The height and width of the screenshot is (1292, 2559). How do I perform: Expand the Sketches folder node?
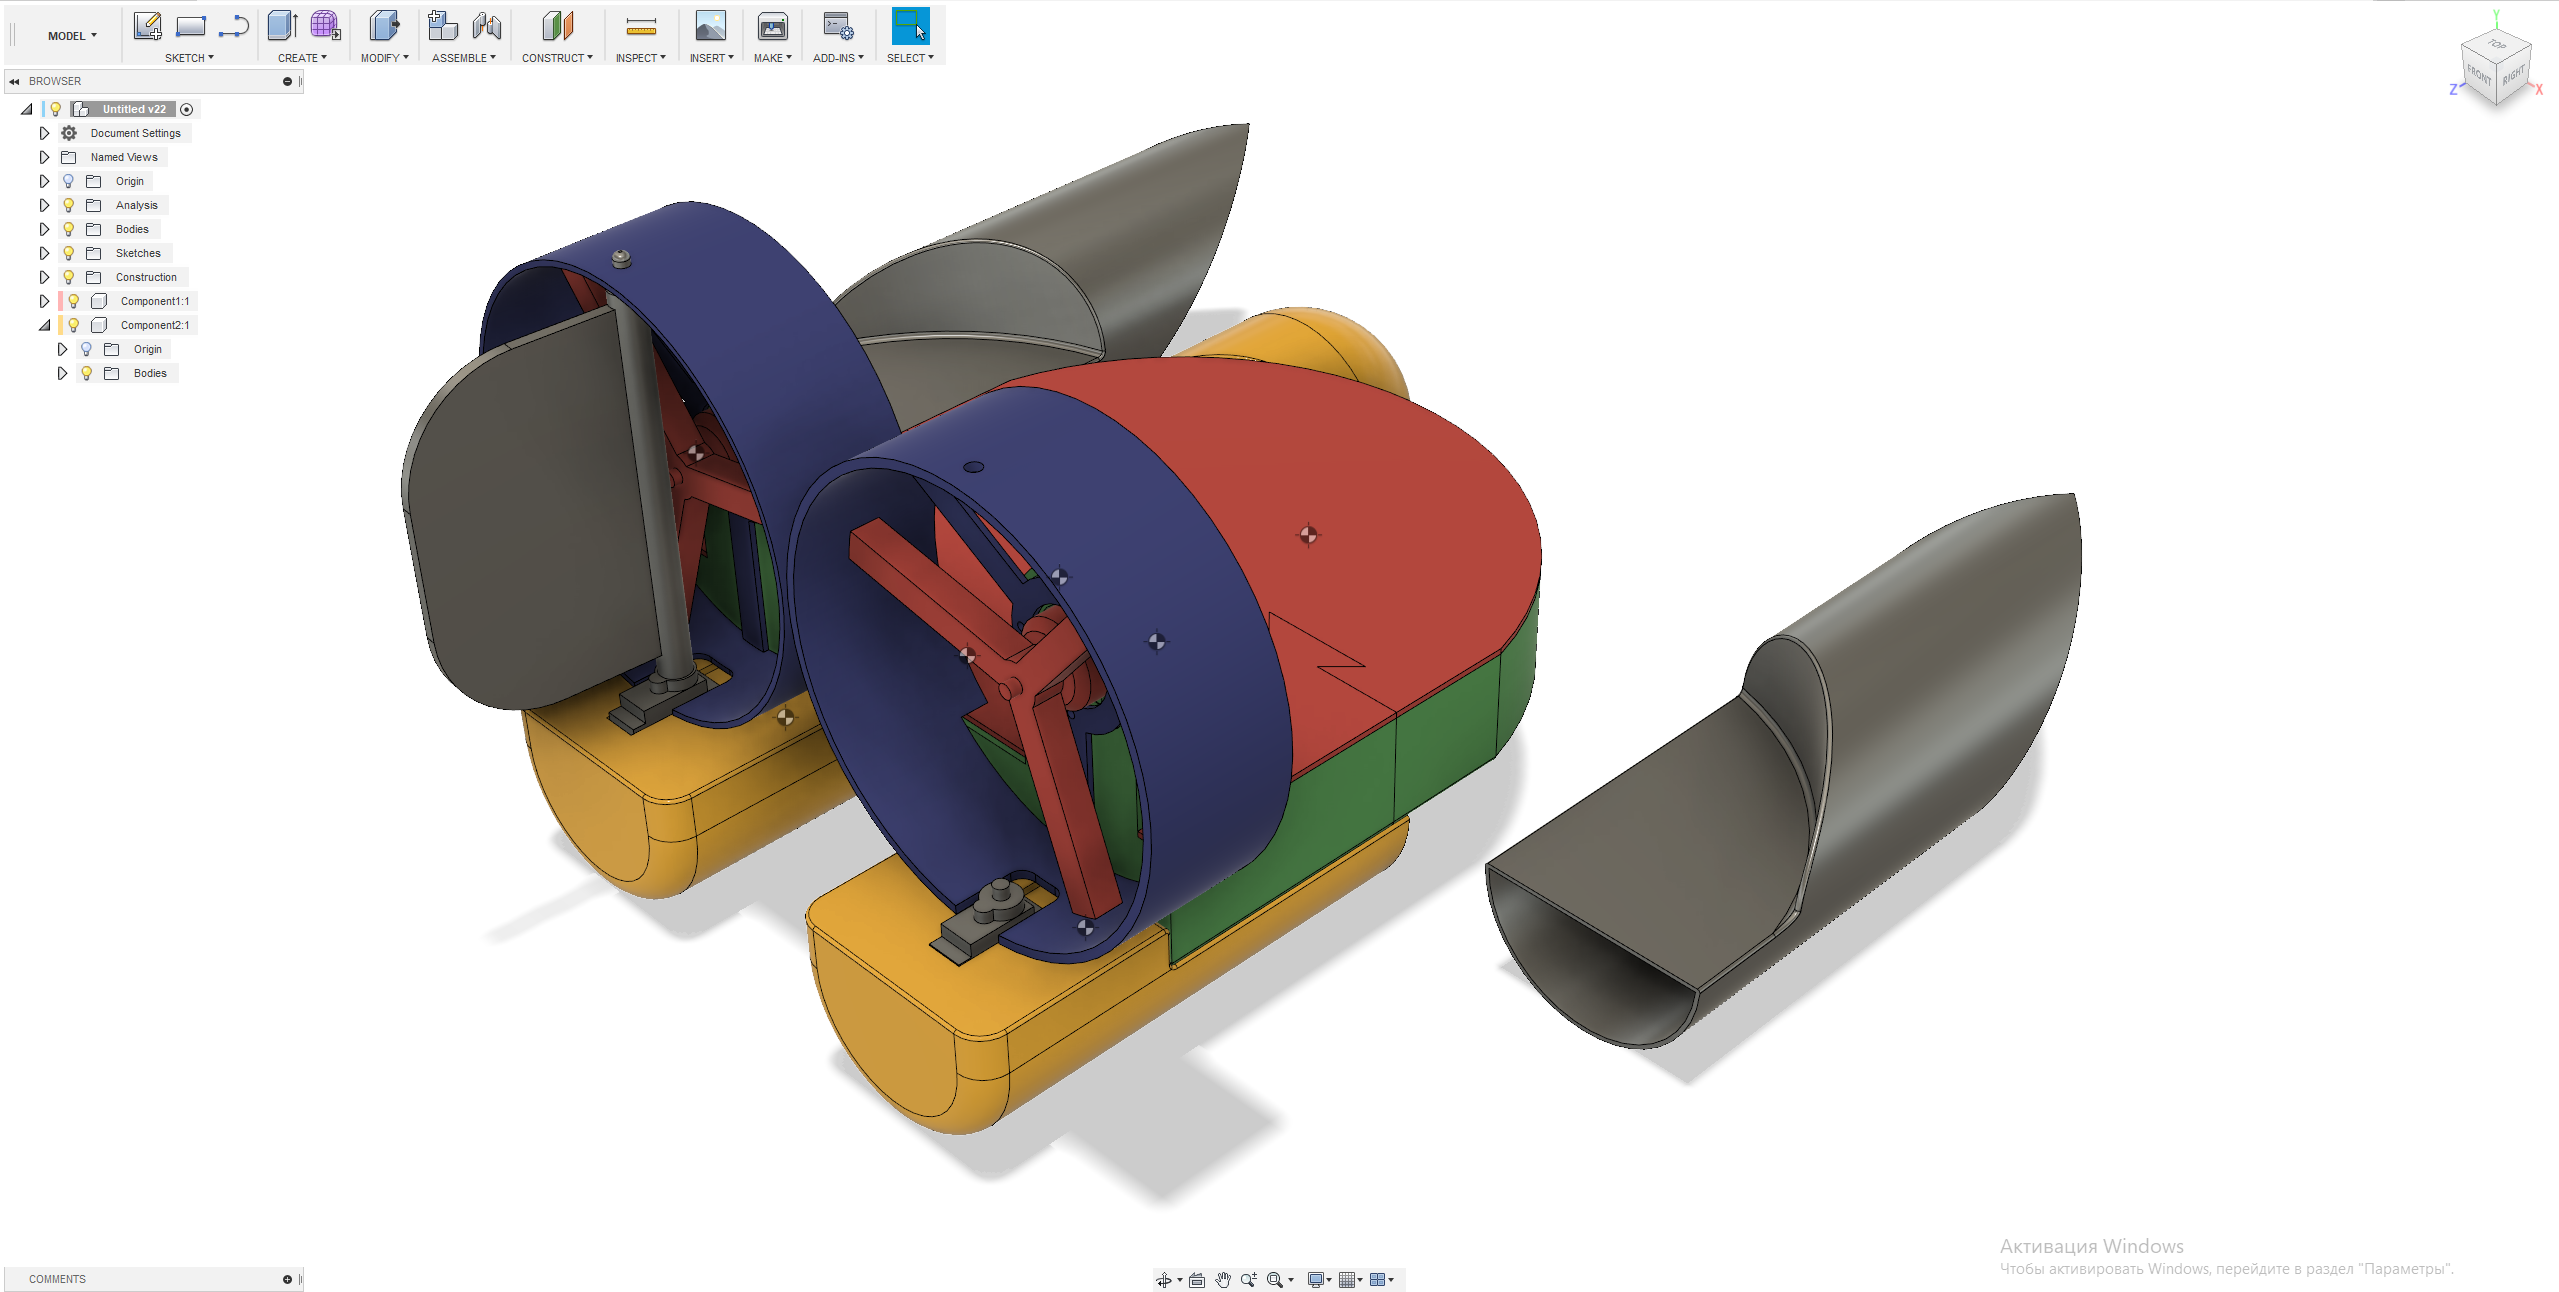[x=44, y=253]
